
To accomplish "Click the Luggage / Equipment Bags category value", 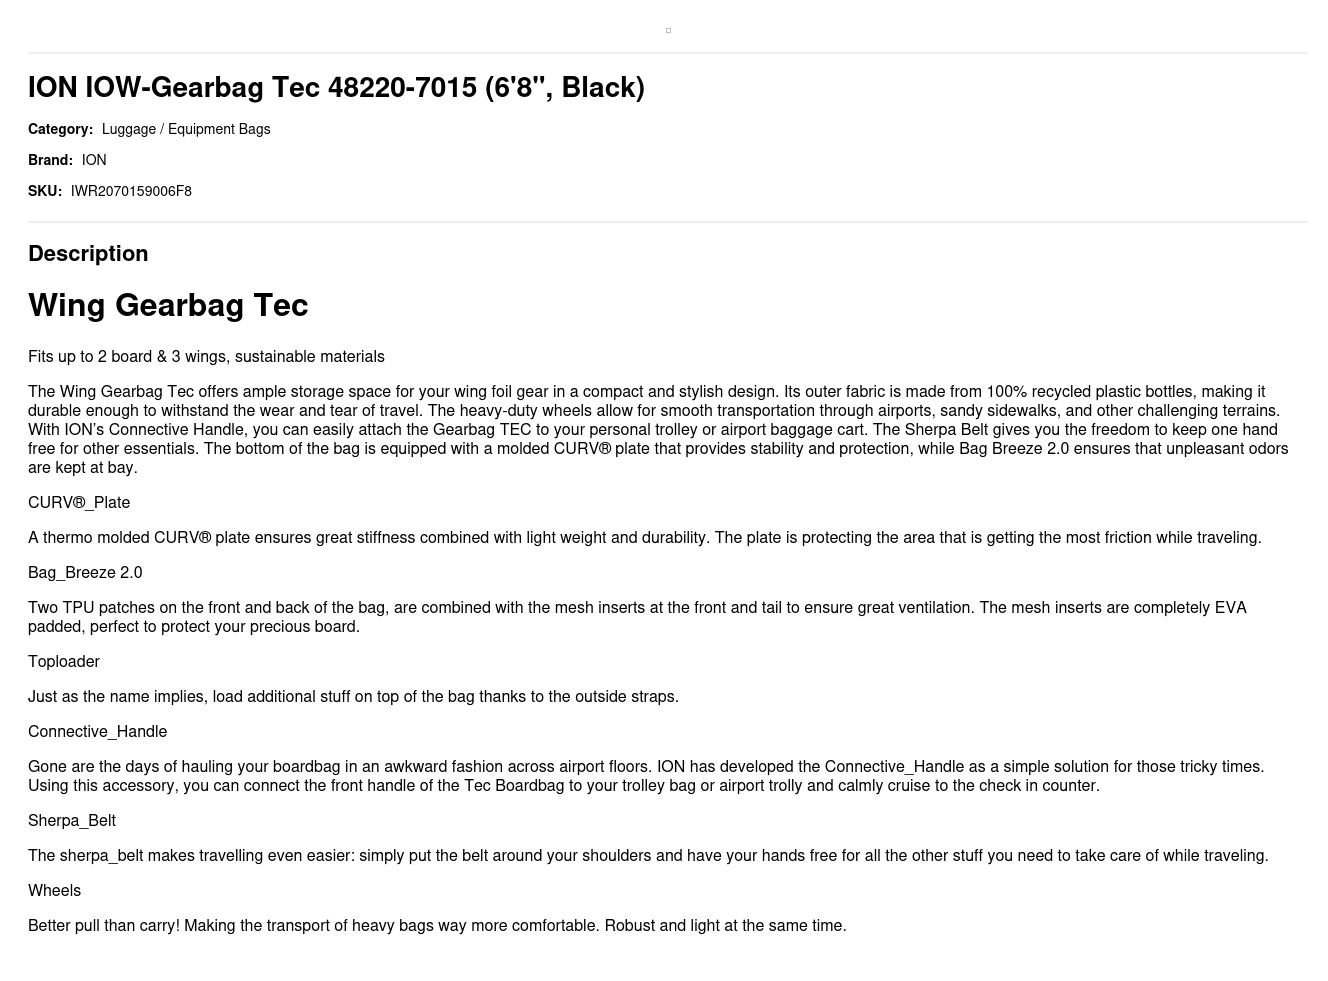I will tap(186, 129).
